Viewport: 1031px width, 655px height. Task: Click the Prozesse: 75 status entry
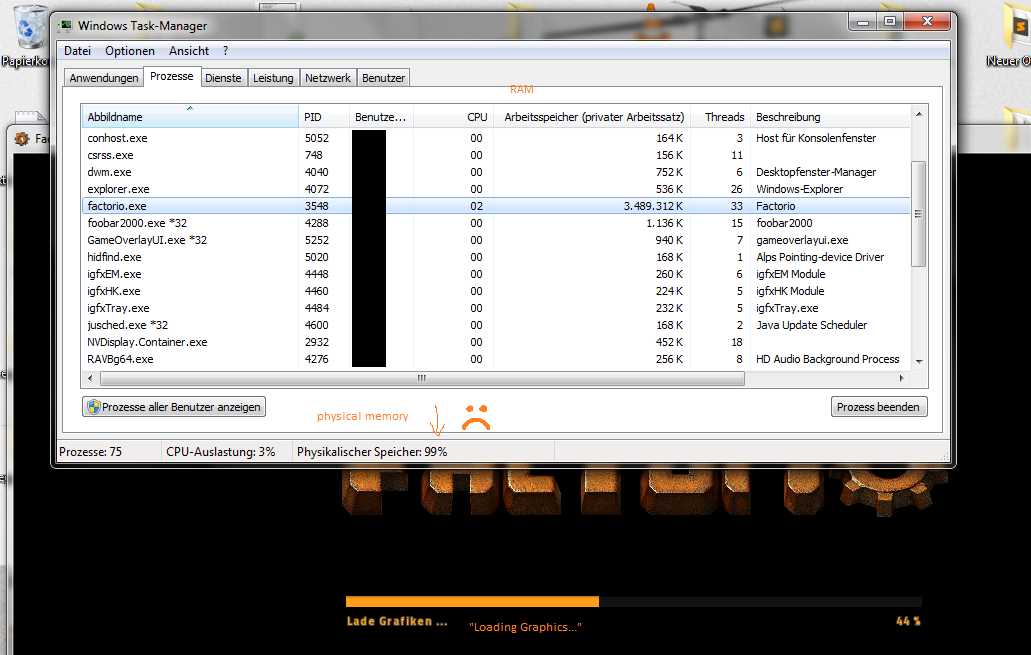pos(91,452)
